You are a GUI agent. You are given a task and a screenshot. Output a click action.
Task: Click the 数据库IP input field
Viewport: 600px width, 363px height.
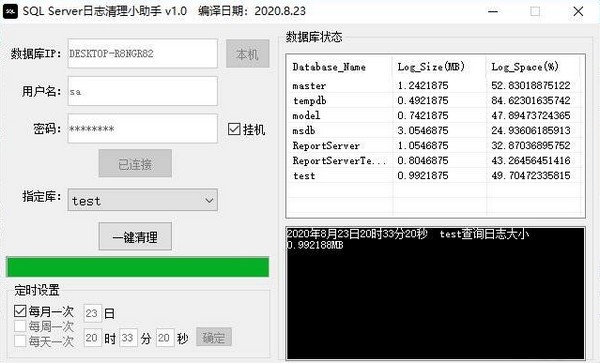pyautogui.click(x=143, y=54)
